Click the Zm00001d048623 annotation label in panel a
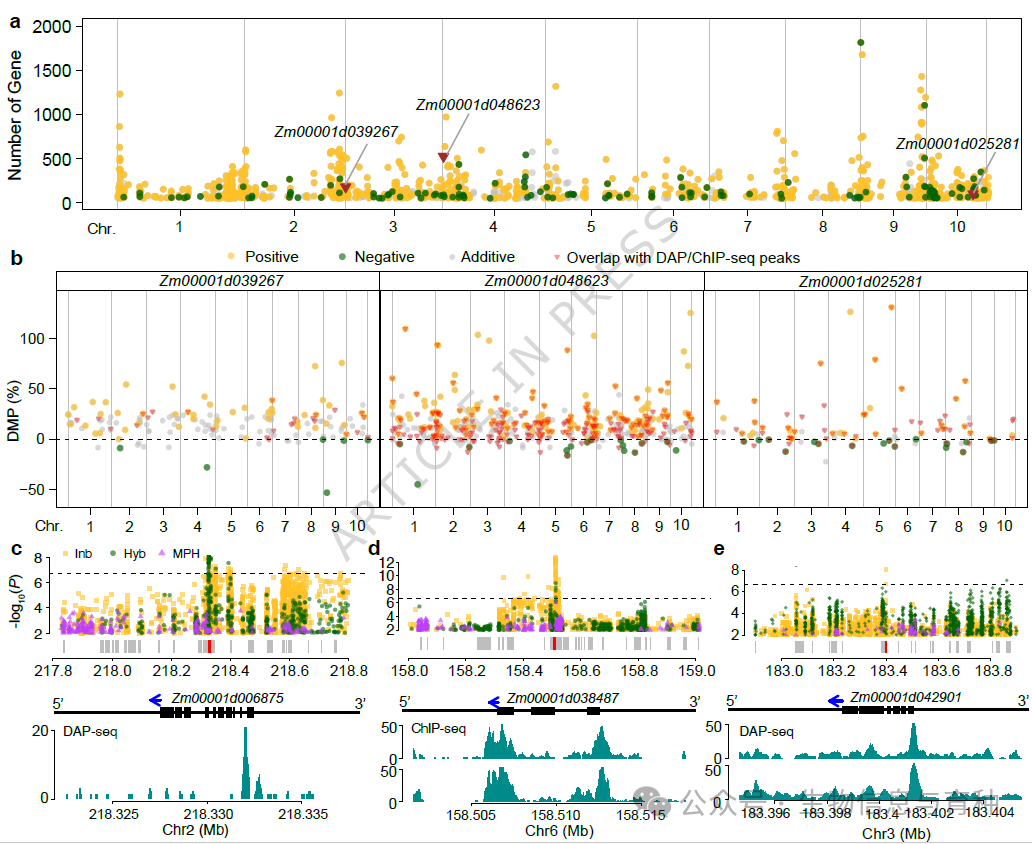Image resolution: width=1032 pixels, height=844 pixels. tap(478, 105)
